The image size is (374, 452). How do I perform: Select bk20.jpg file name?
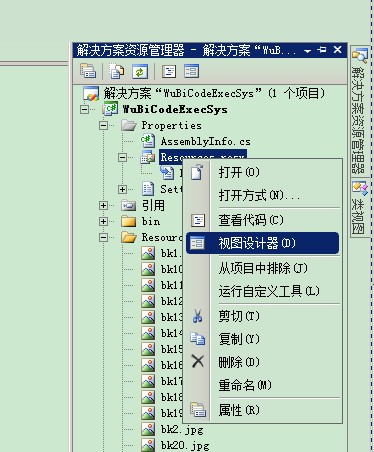[185, 445]
